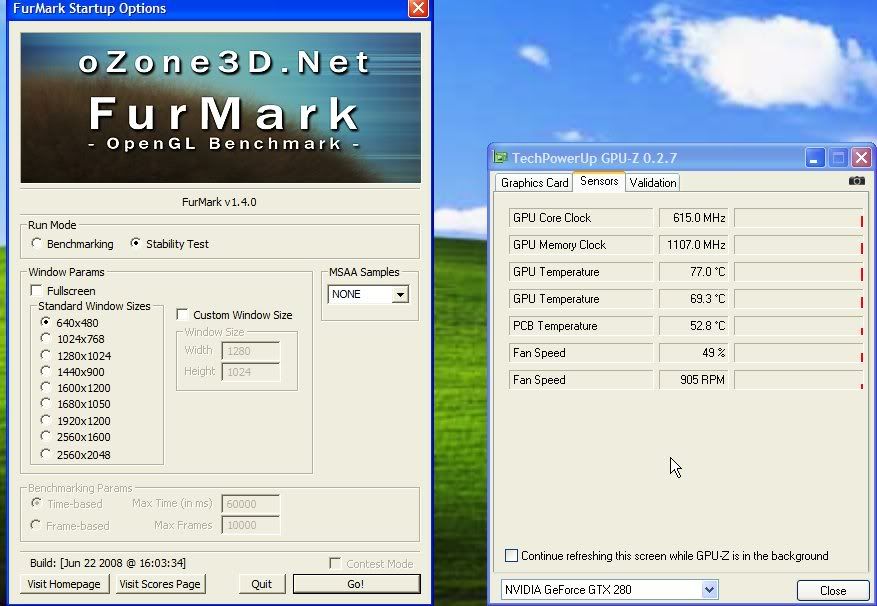Choose the 2560x1600 window size
Screen dimensions: 877x606
[x=46, y=436]
